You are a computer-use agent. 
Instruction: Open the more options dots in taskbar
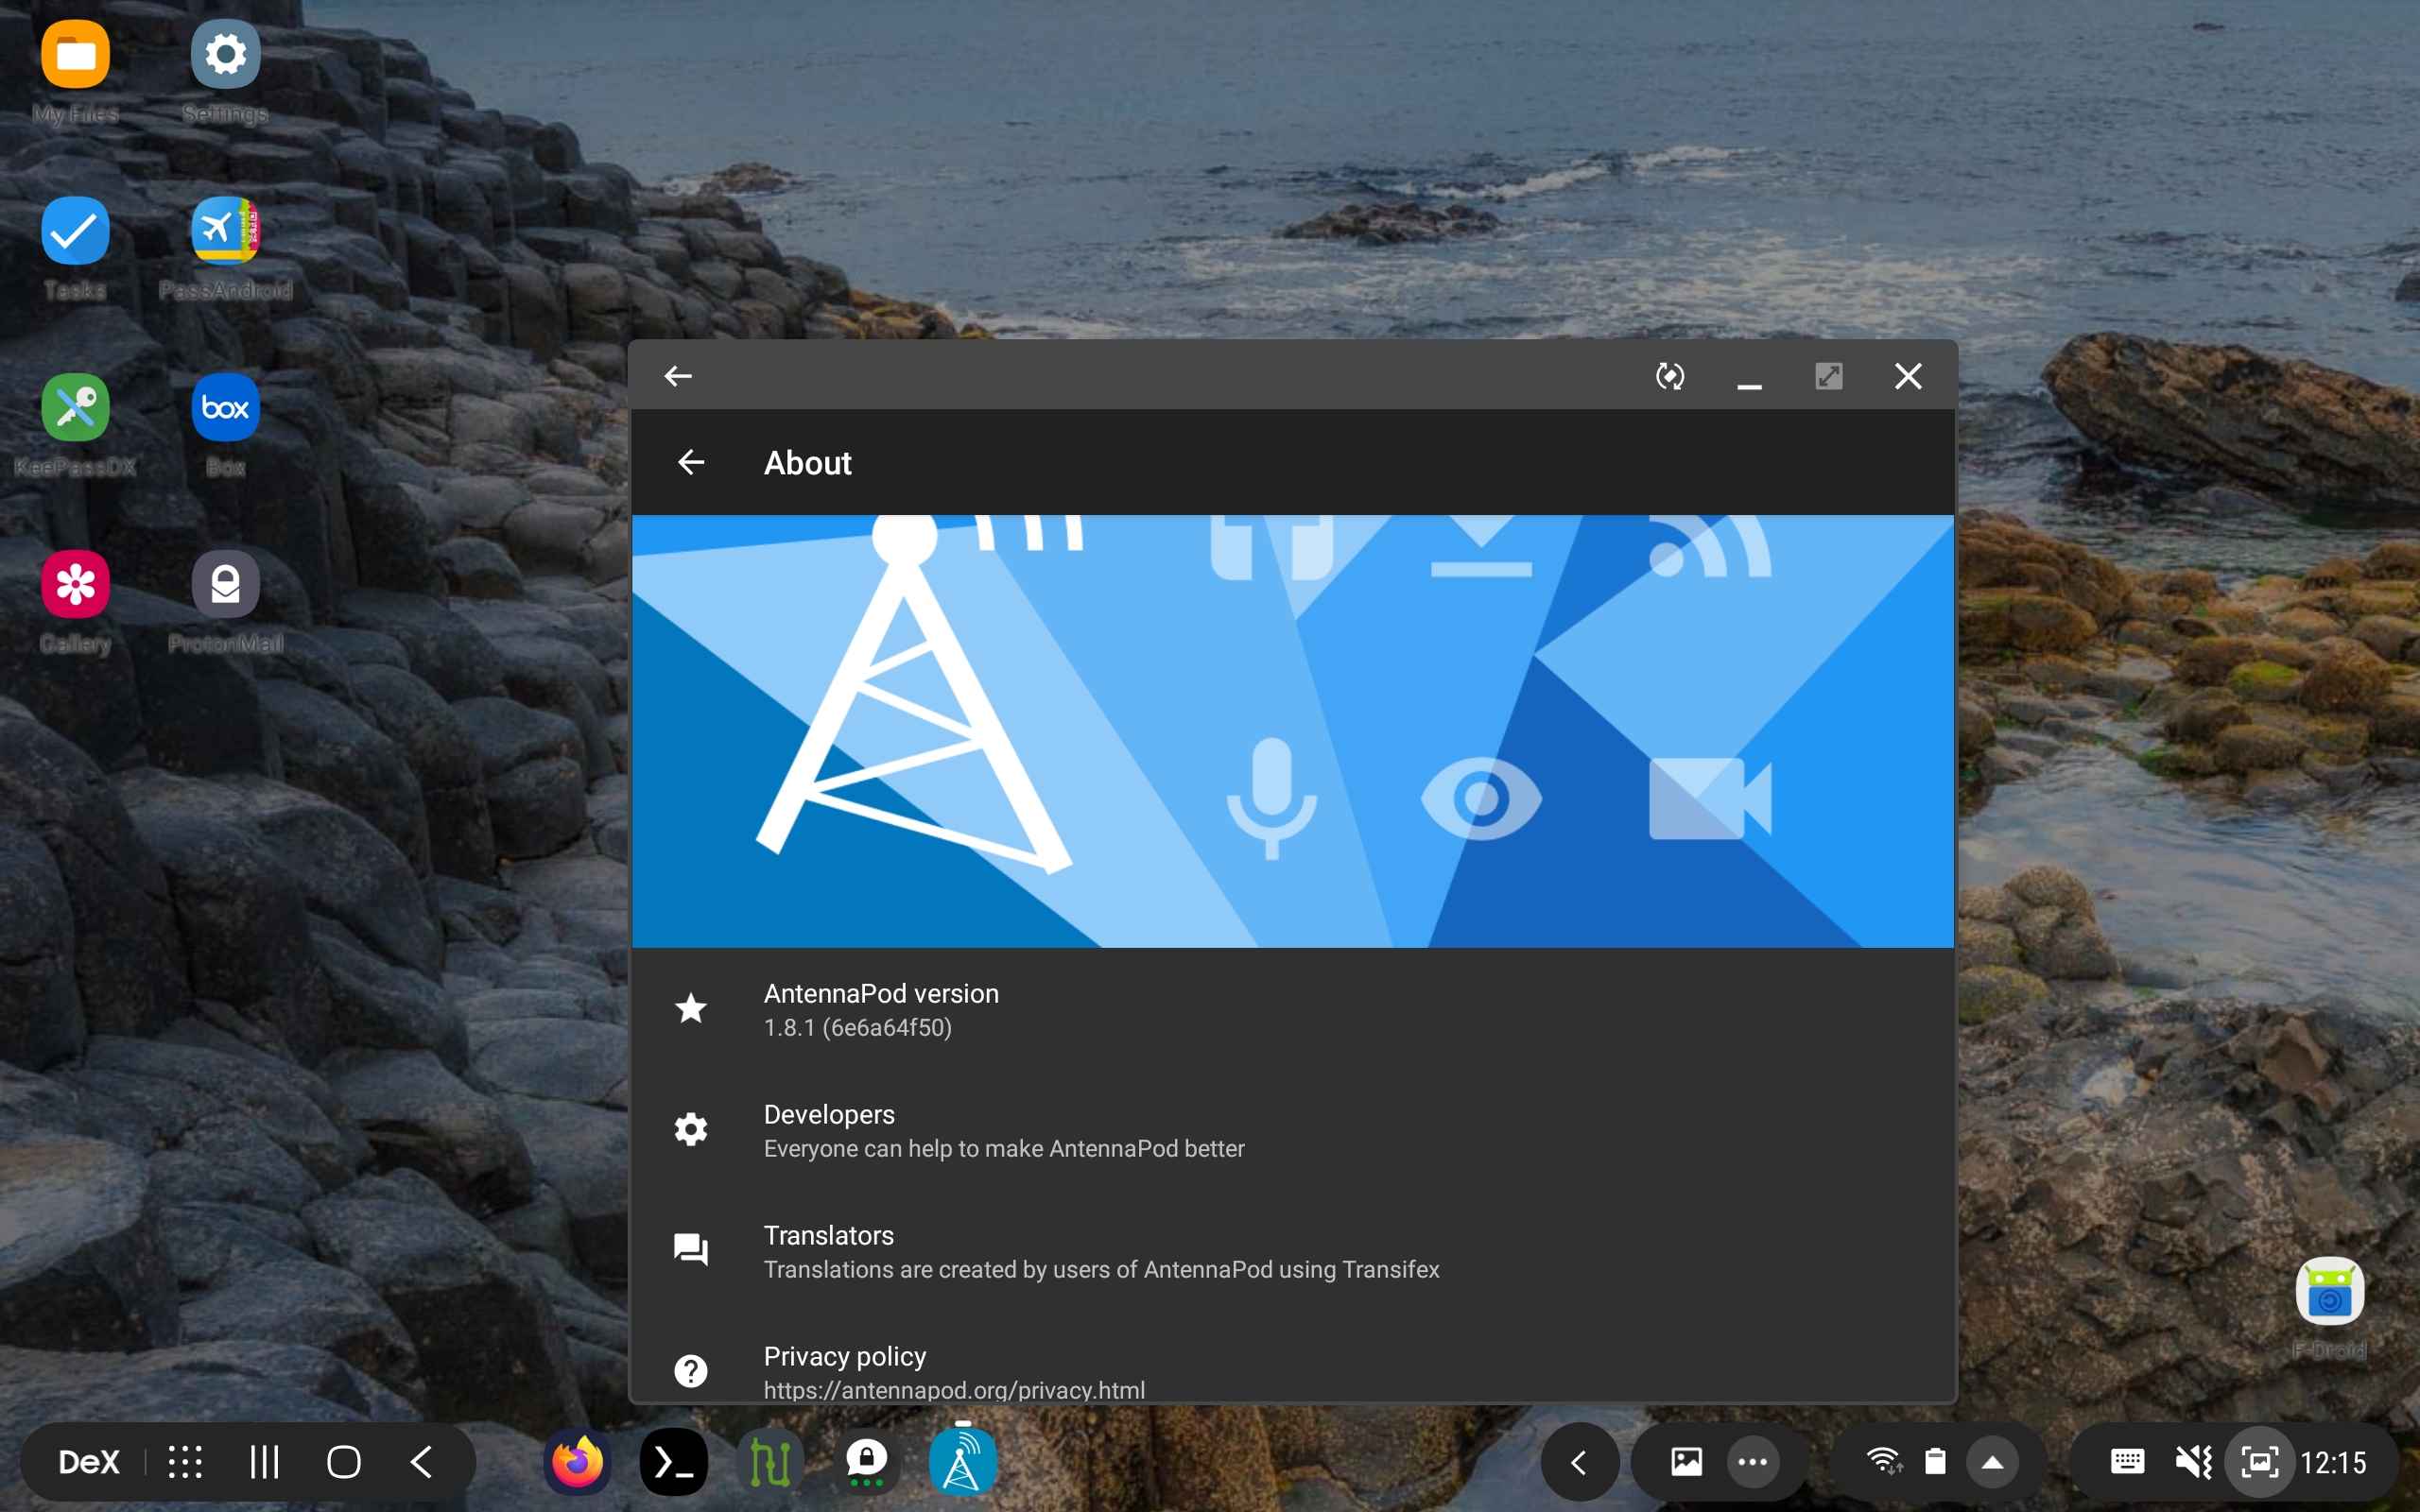[1753, 1462]
